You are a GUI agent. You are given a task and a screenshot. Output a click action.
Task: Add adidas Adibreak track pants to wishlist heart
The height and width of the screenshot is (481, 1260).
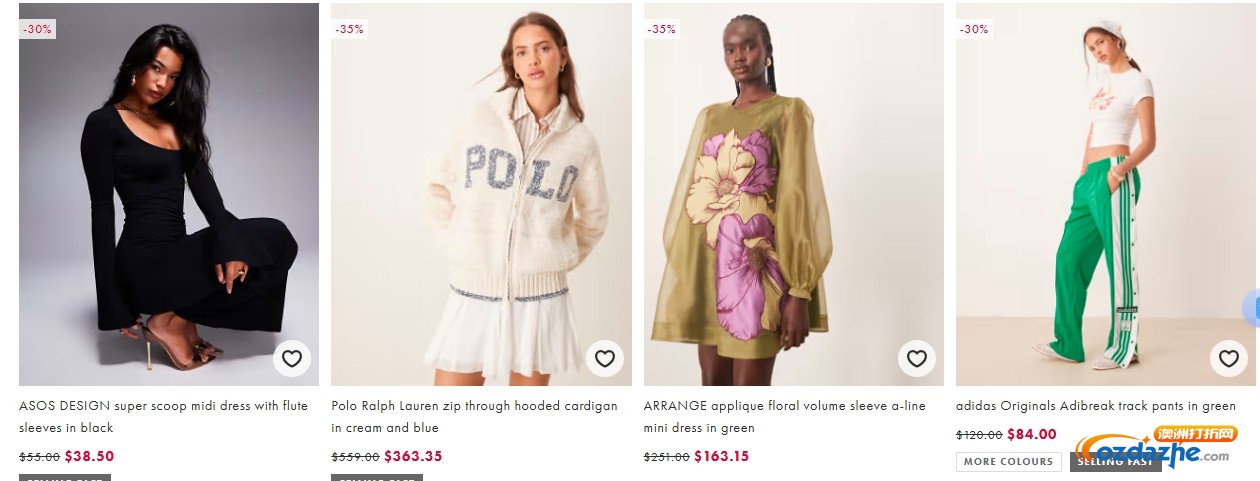1229,358
